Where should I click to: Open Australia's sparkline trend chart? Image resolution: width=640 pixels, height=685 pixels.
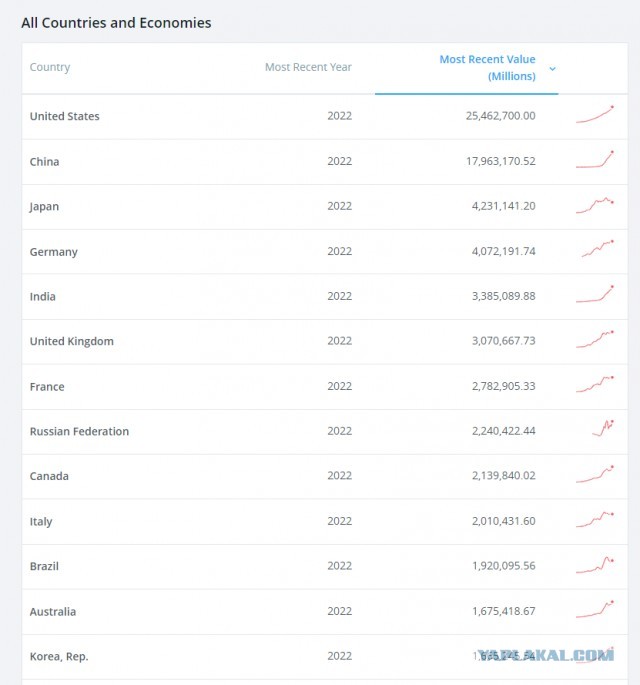[595, 609]
